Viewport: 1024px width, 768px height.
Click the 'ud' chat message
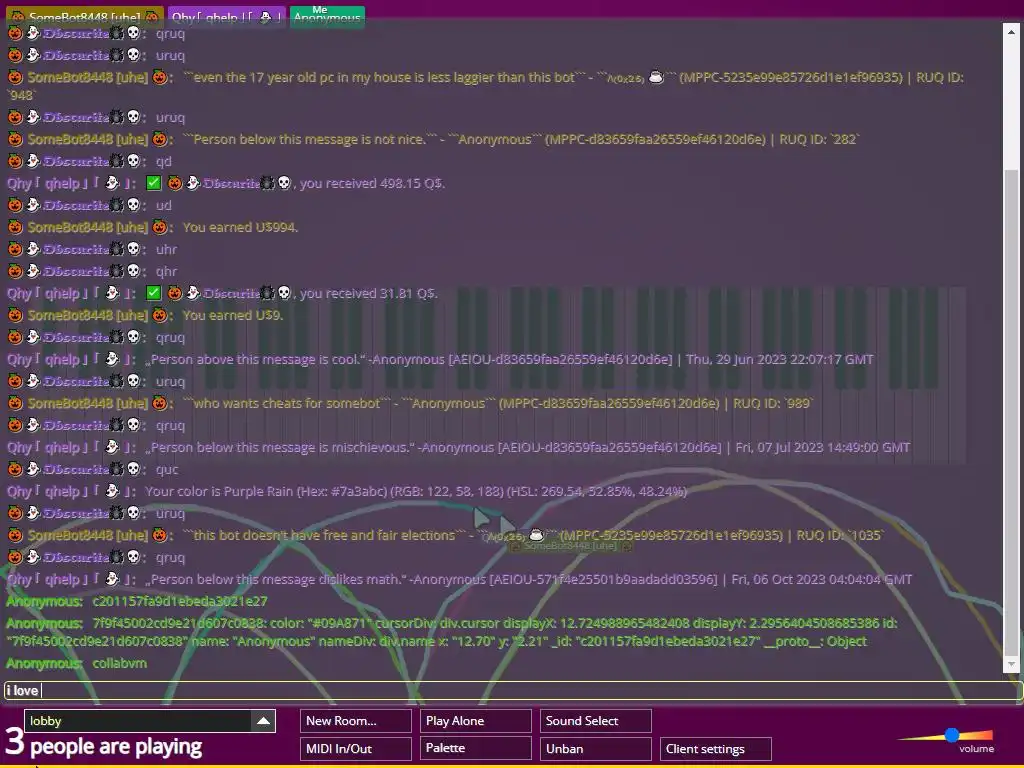click(x=163, y=205)
